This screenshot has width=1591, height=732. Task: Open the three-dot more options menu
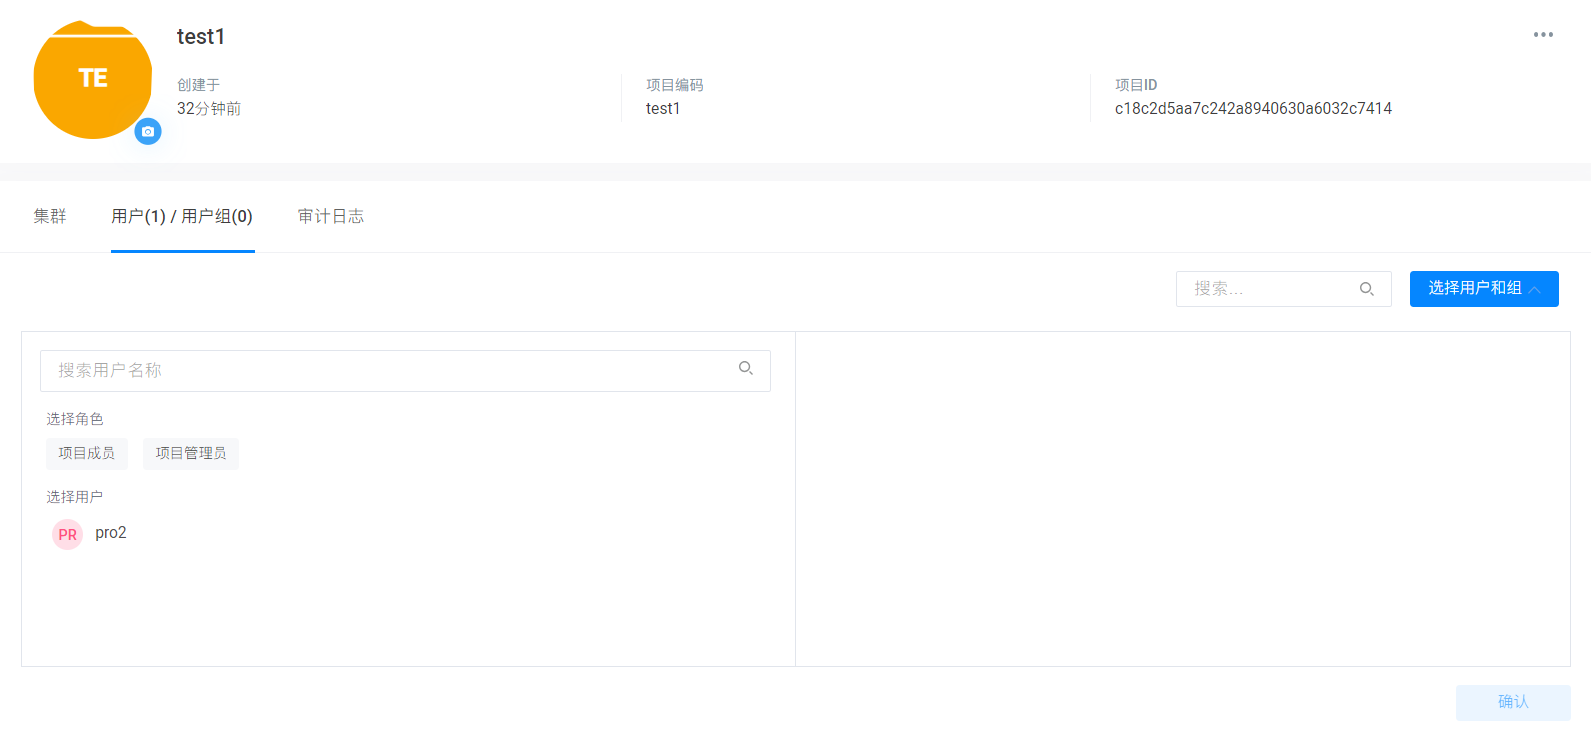pos(1543,35)
